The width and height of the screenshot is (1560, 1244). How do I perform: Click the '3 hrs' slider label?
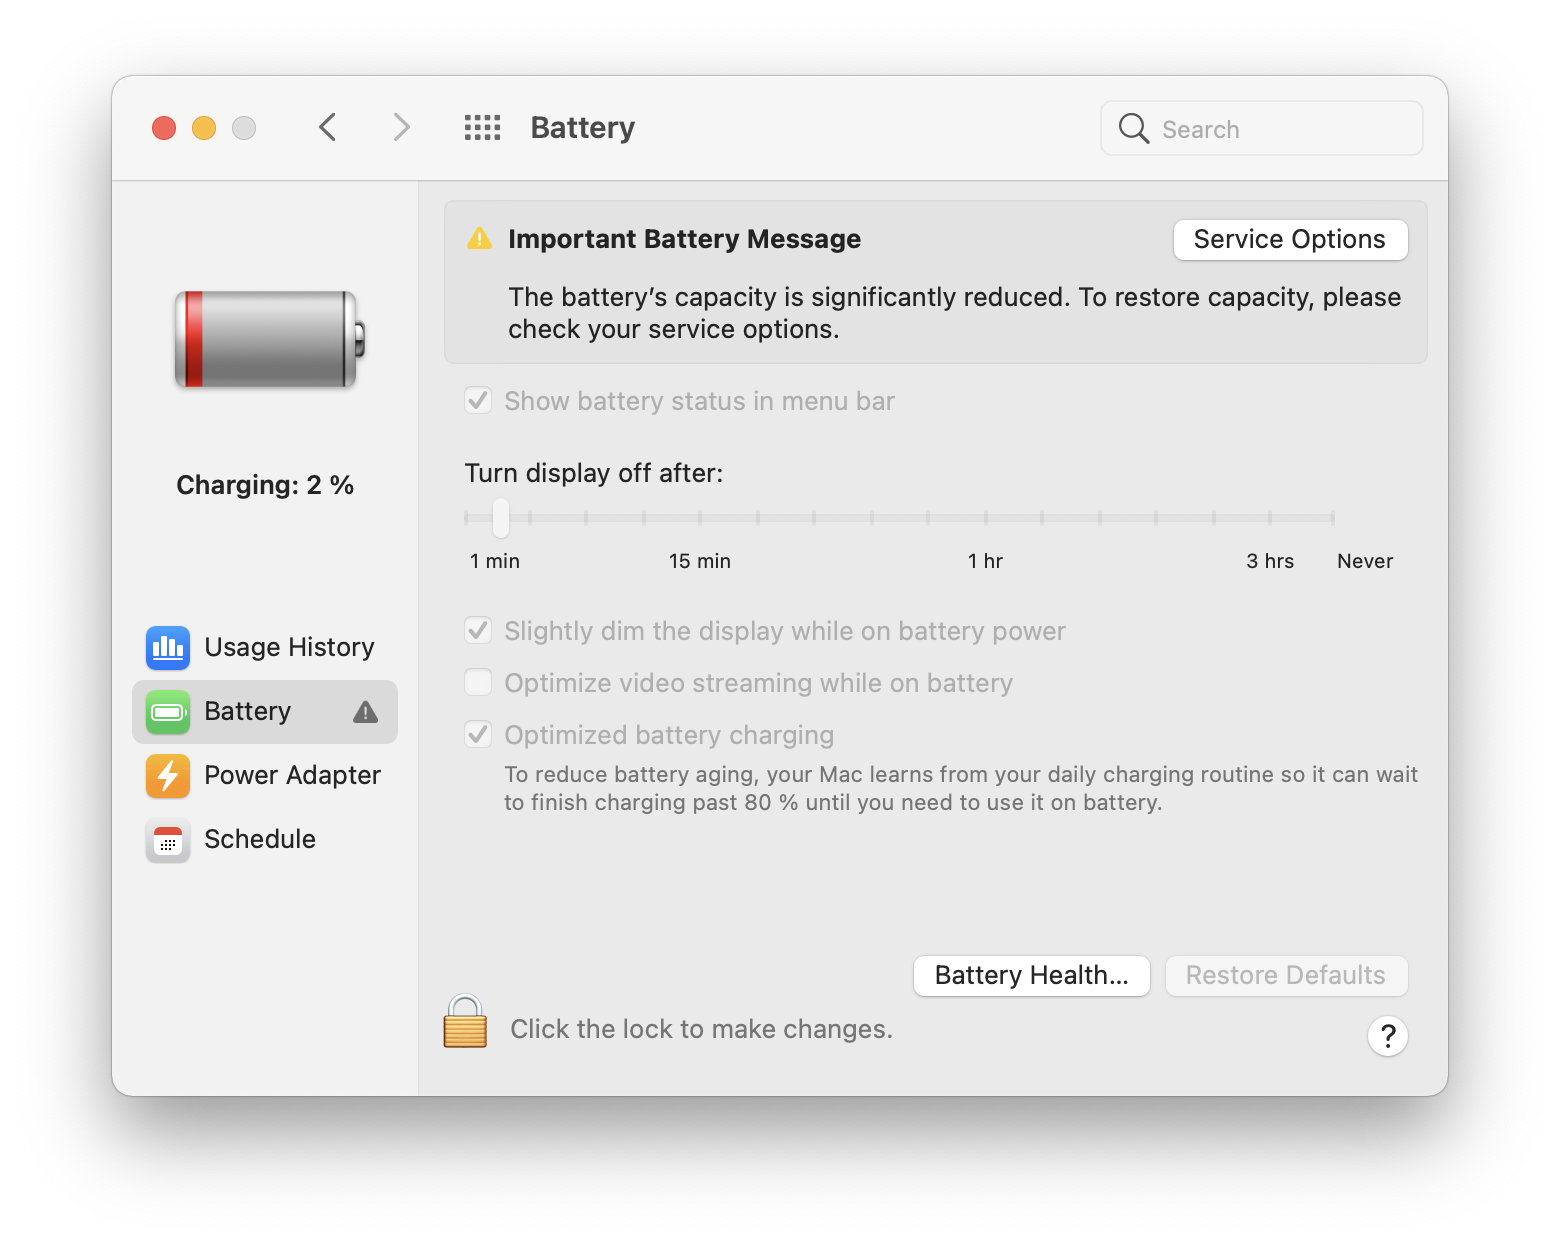pyautogui.click(x=1270, y=561)
